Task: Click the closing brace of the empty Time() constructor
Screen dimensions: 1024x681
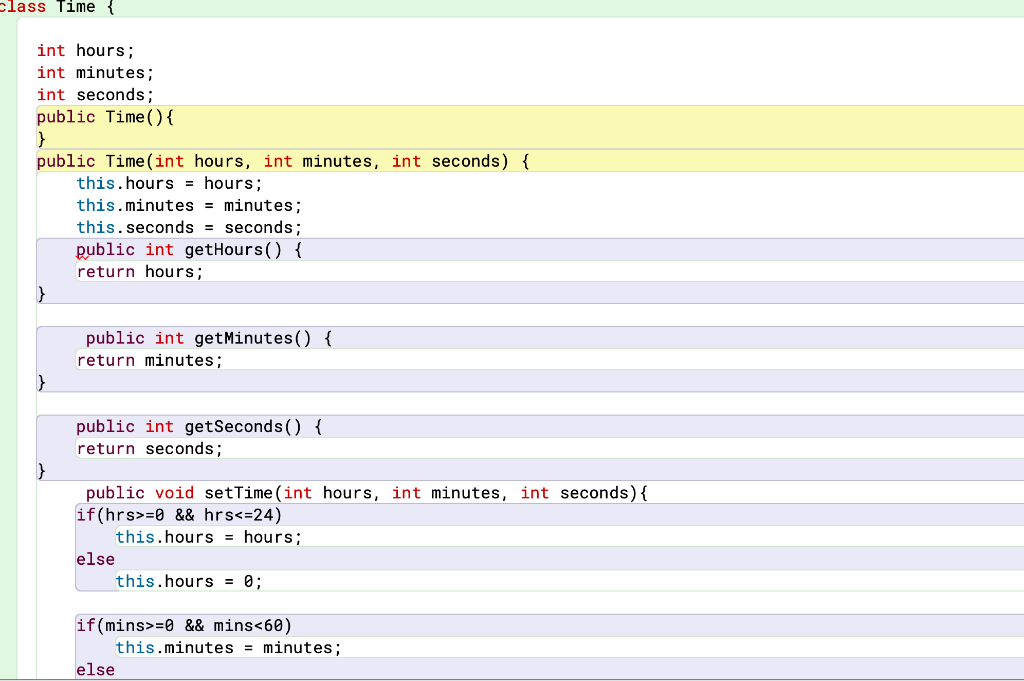Action: pos(41,139)
